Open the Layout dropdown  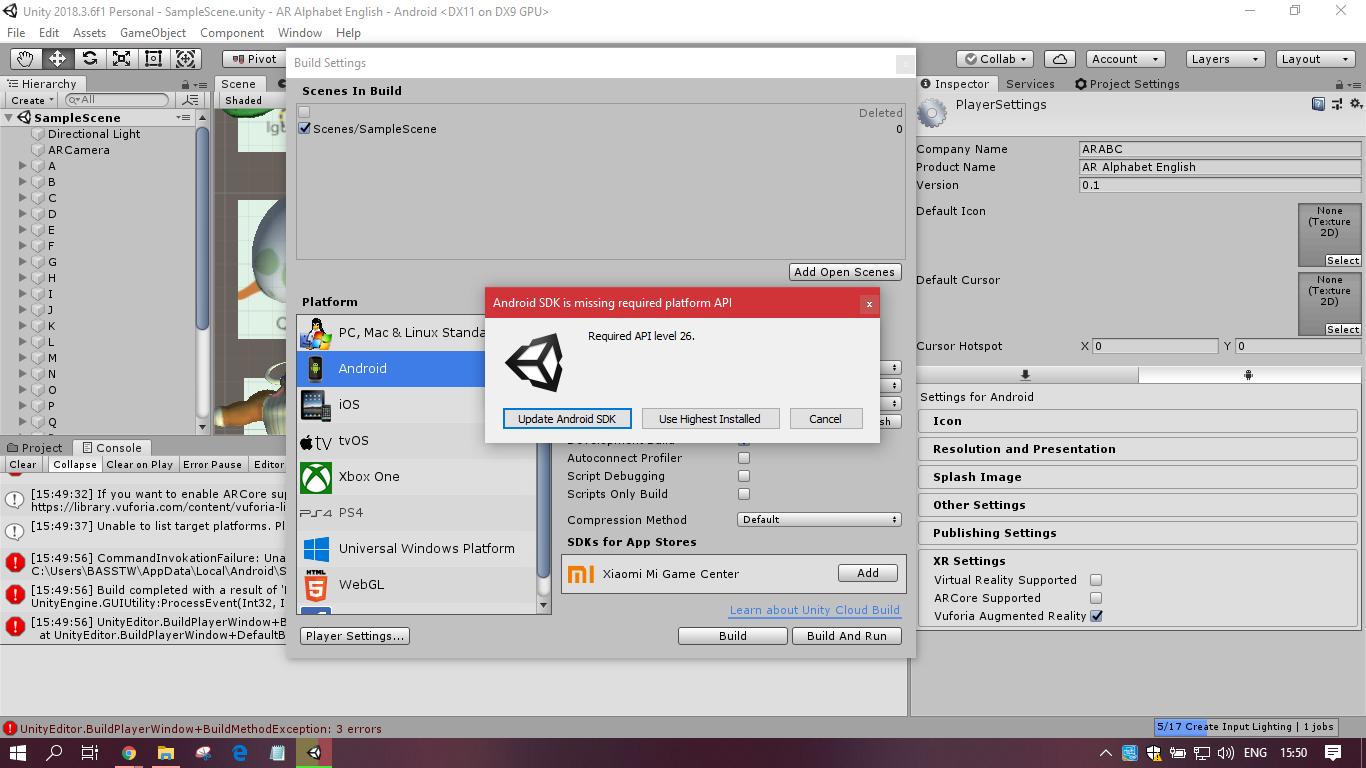[x=1316, y=59]
